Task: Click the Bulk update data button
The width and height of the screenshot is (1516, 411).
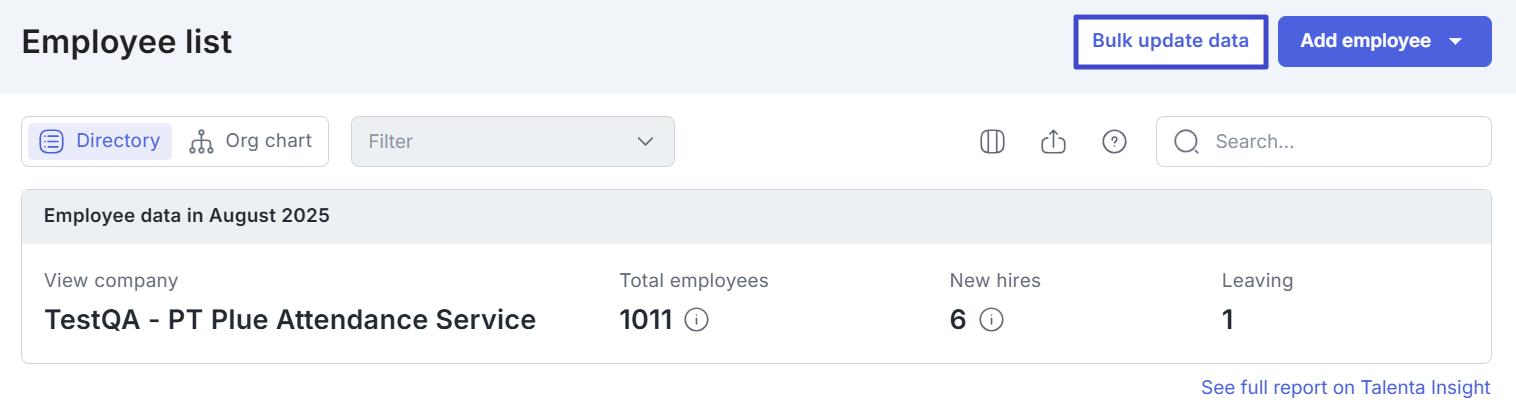Action: point(1170,41)
